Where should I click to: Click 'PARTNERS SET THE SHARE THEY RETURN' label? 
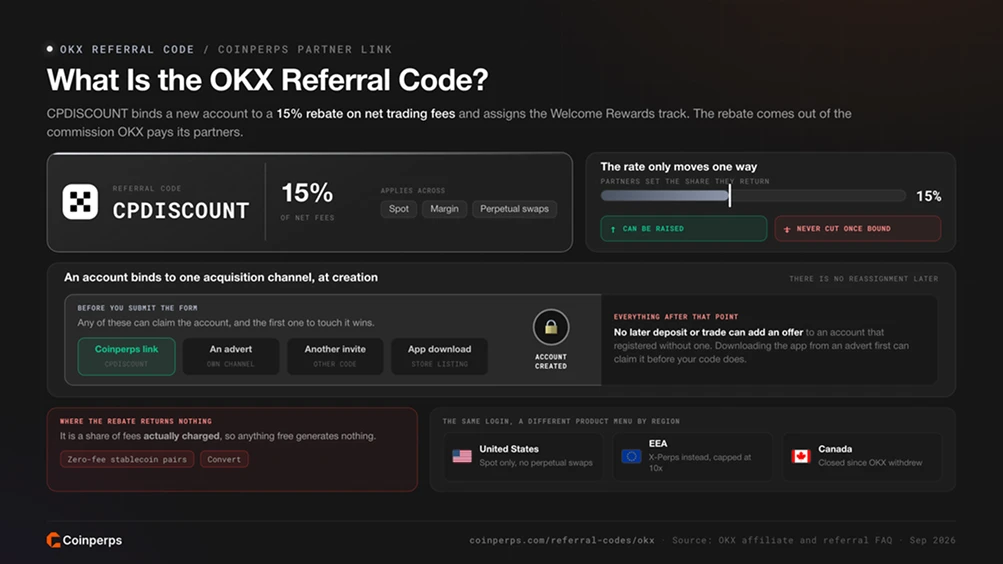pos(684,182)
